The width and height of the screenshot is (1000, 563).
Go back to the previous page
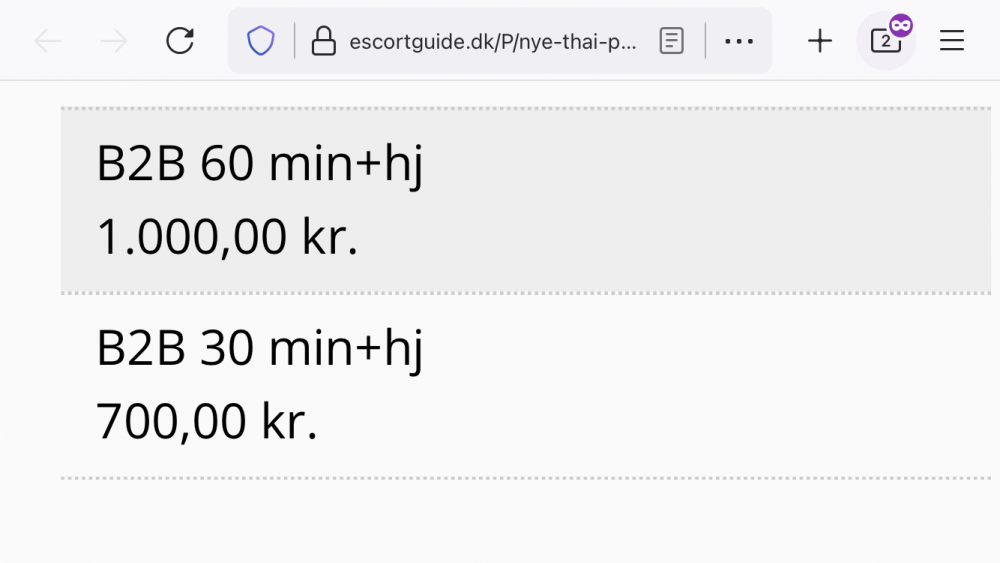pos(48,41)
